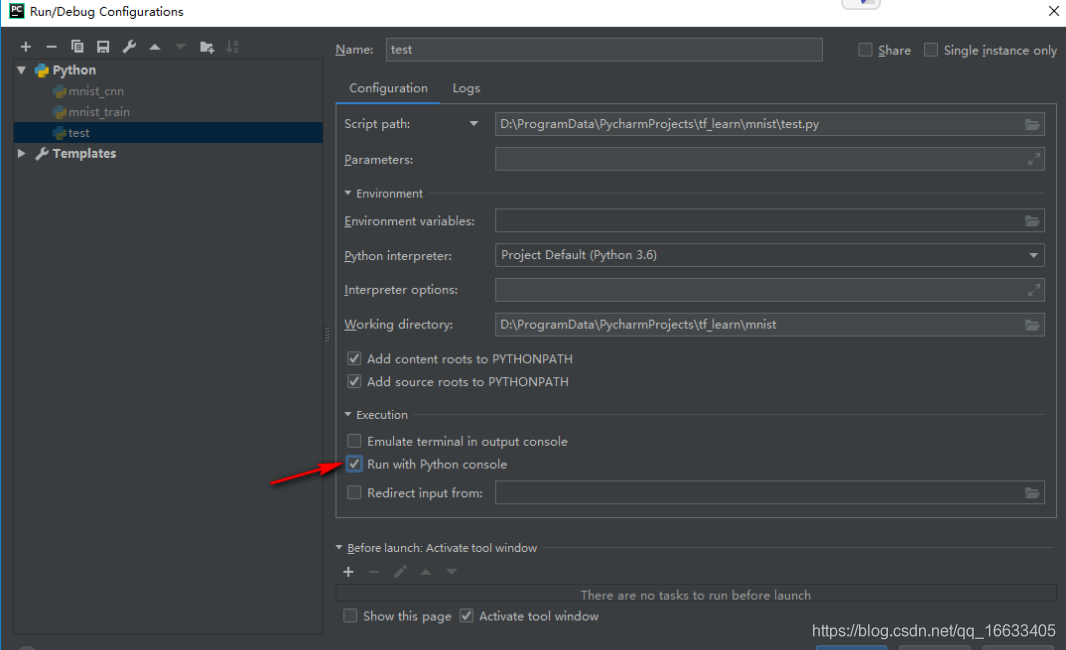Sort configurations alphabetically

coord(233,47)
